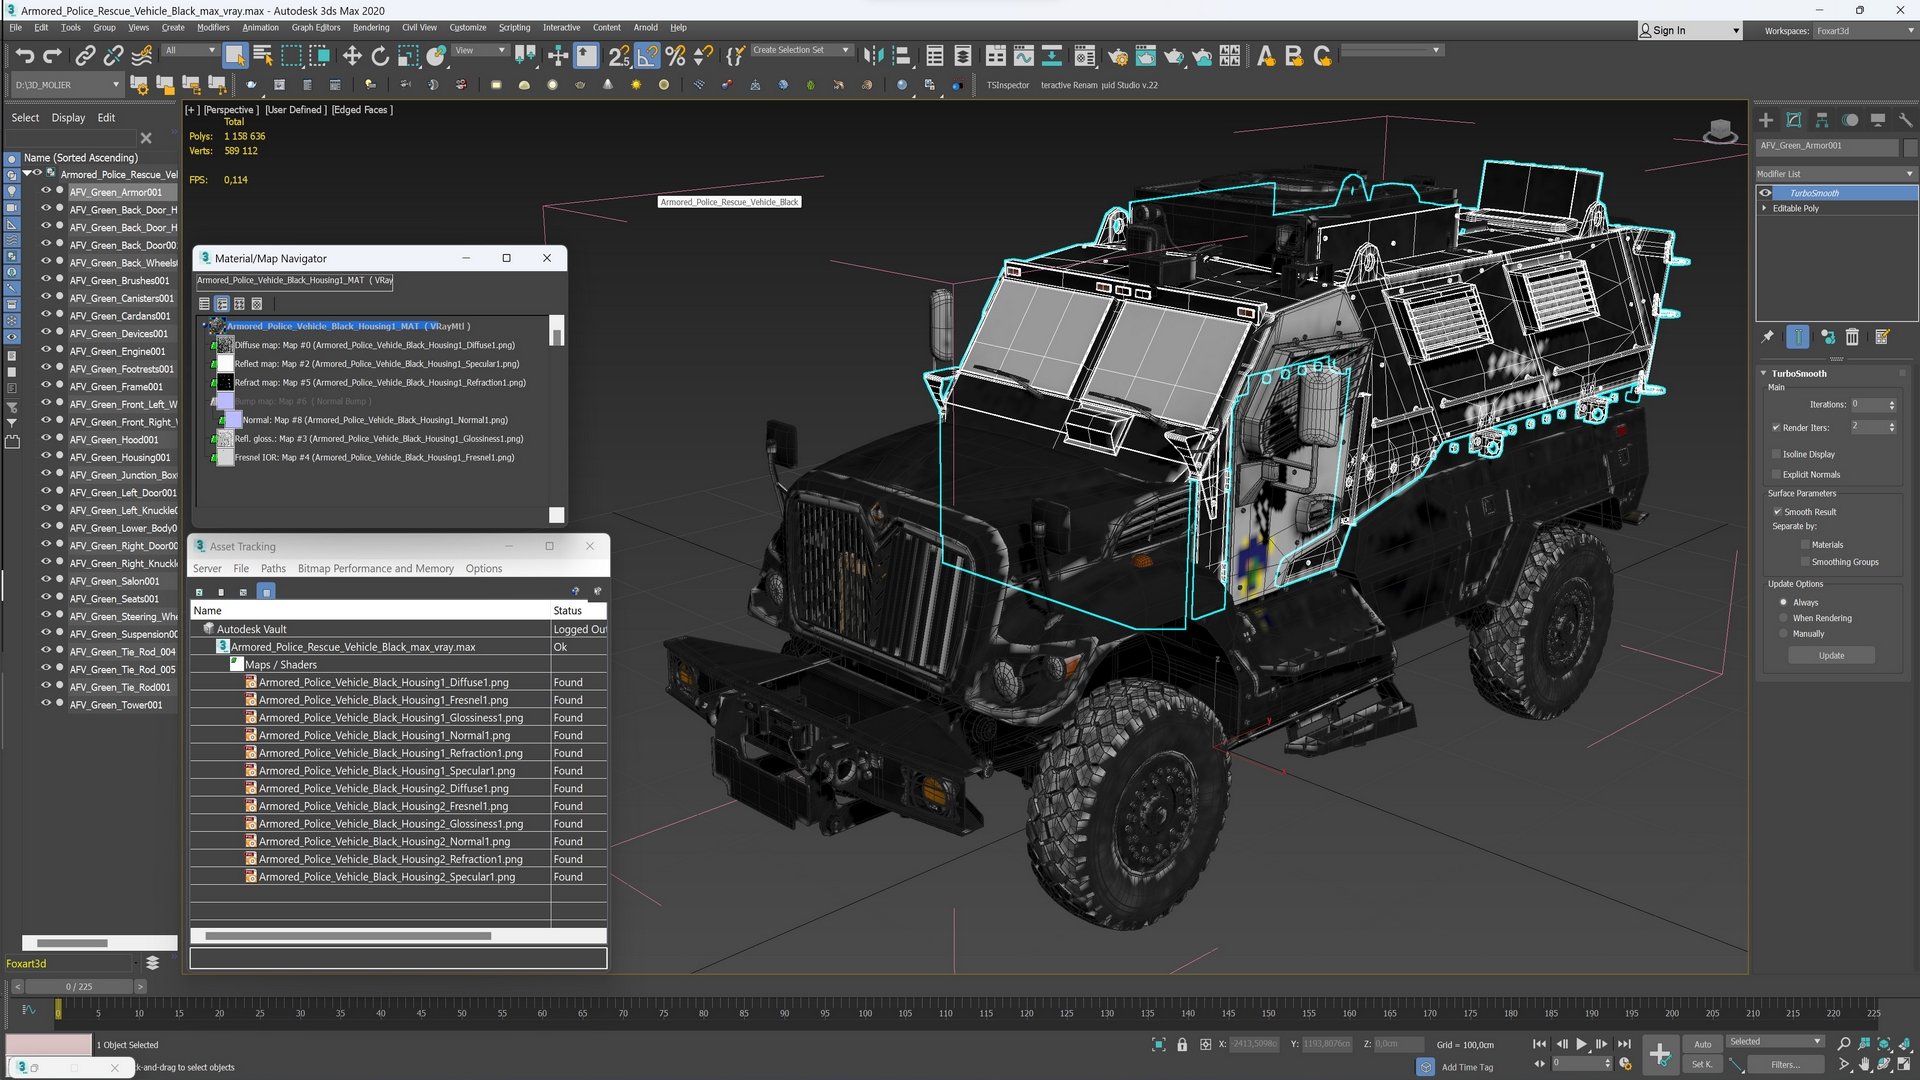1920x1080 pixels.
Task: Choose the Select and Rotate tool
Action: click(380, 56)
